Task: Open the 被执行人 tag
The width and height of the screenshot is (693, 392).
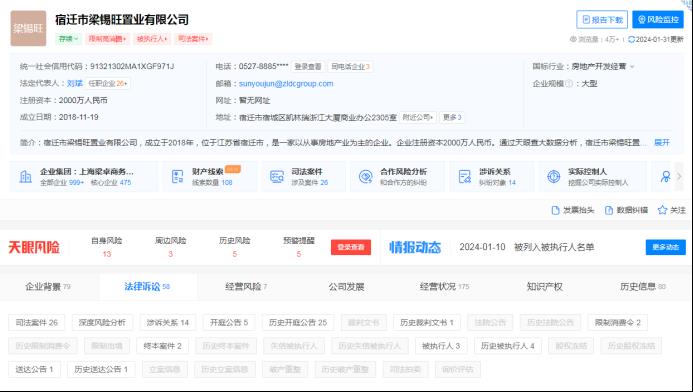Action: point(152,39)
